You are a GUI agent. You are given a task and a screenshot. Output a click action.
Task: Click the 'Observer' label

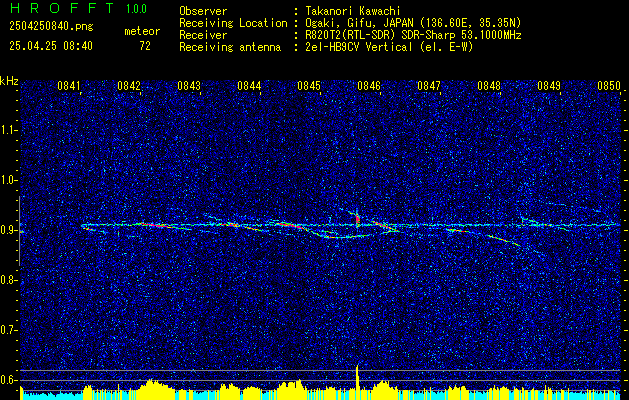[x=203, y=11]
